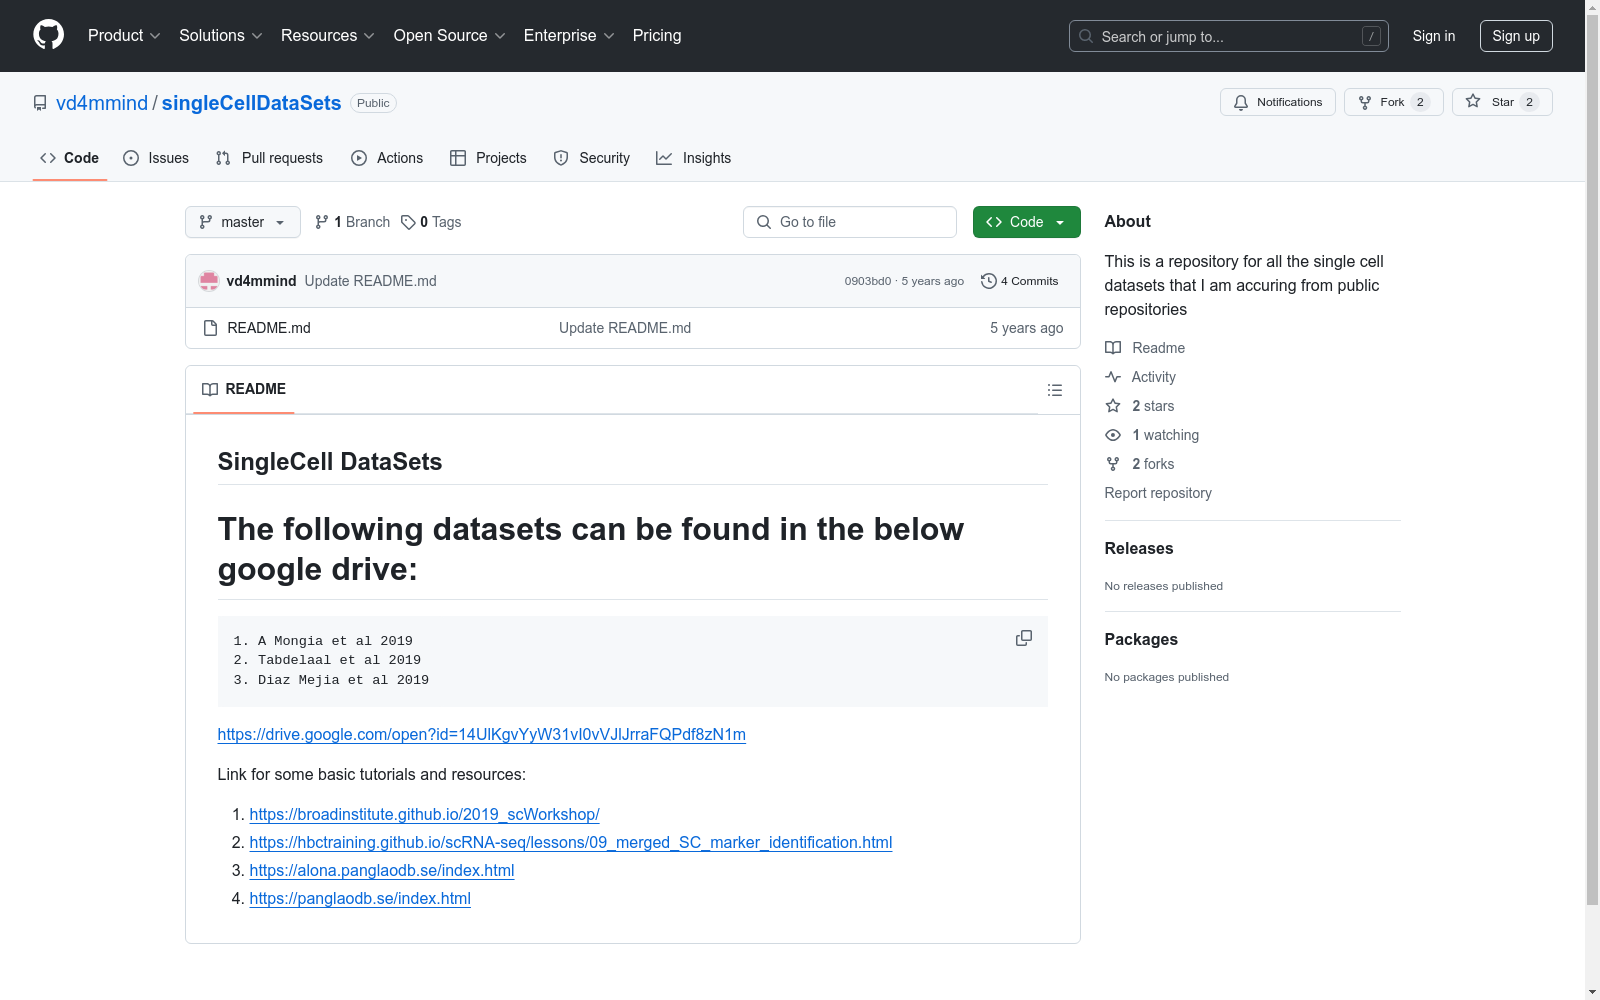Click the book icon beside Readme
The width and height of the screenshot is (1600, 1000).
pyautogui.click(x=1113, y=348)
